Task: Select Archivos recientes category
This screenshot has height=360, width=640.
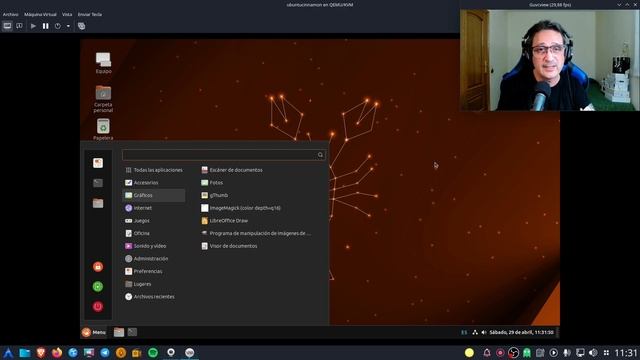Action: click(154, 296)
